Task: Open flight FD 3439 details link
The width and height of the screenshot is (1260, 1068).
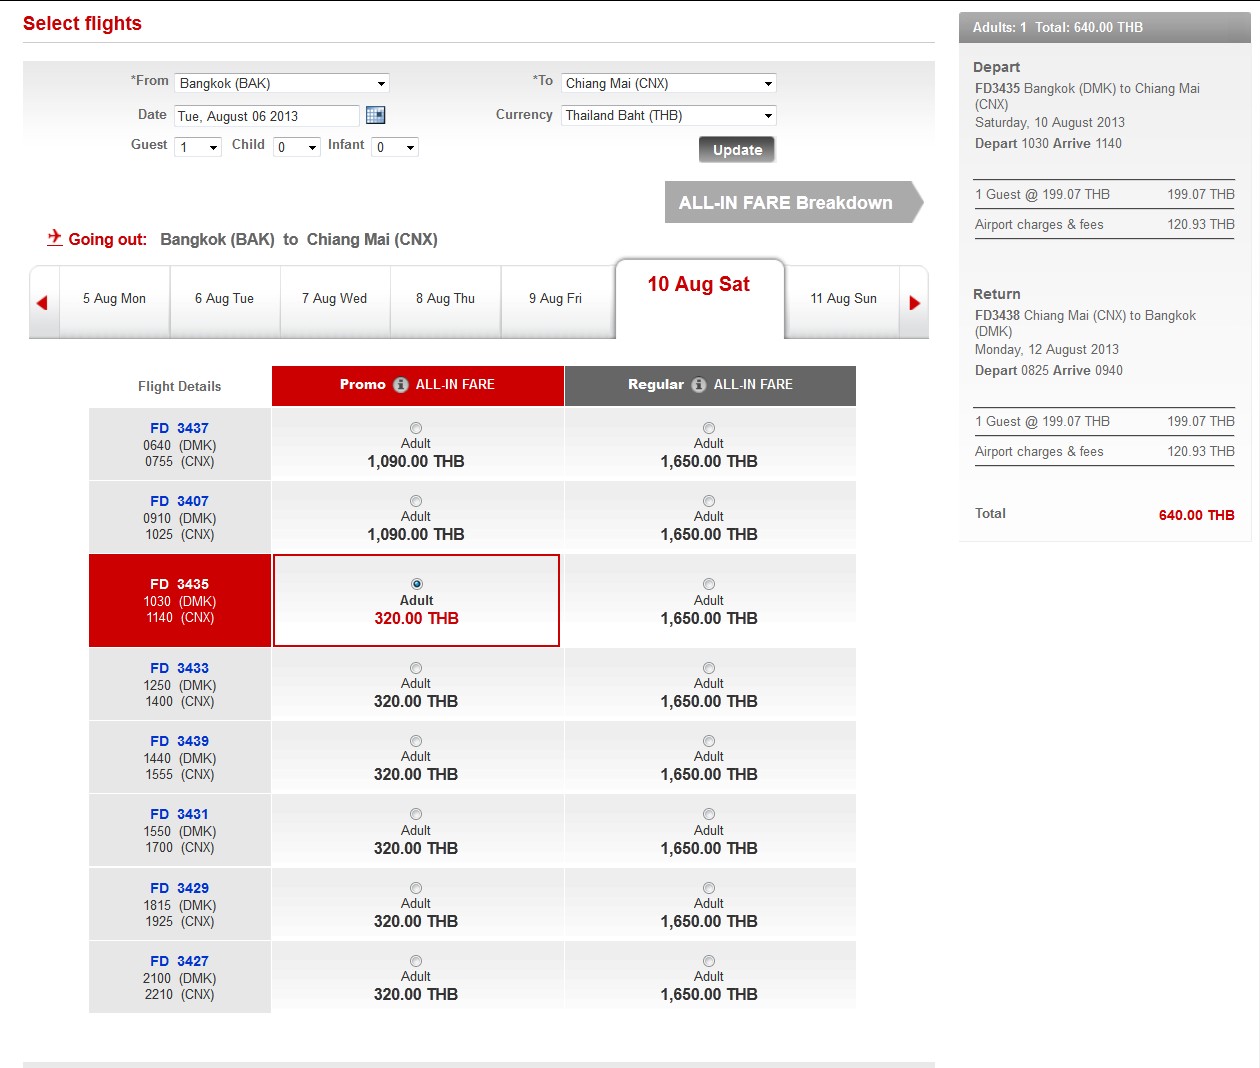Action: click(180, 741)
